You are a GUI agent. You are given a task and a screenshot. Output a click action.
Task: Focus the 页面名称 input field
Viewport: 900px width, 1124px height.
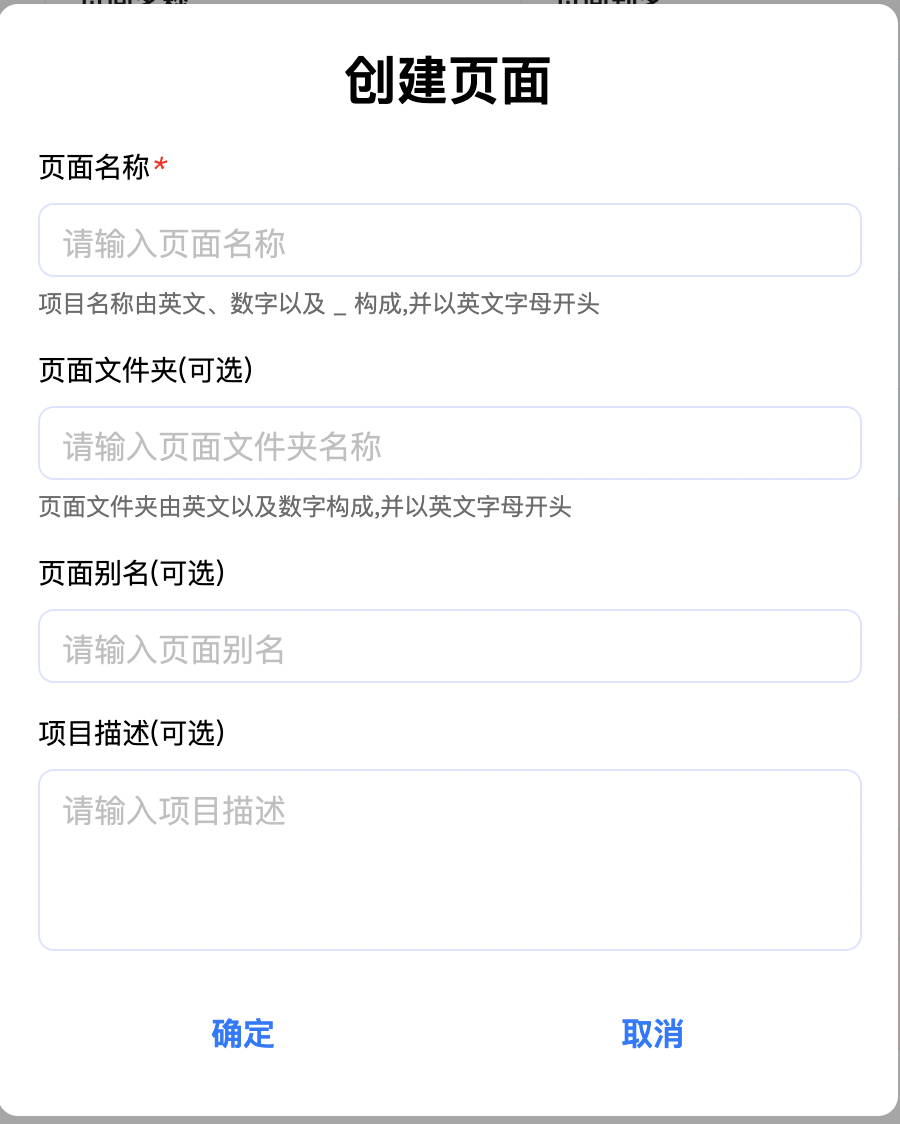[x=450, y=241]
